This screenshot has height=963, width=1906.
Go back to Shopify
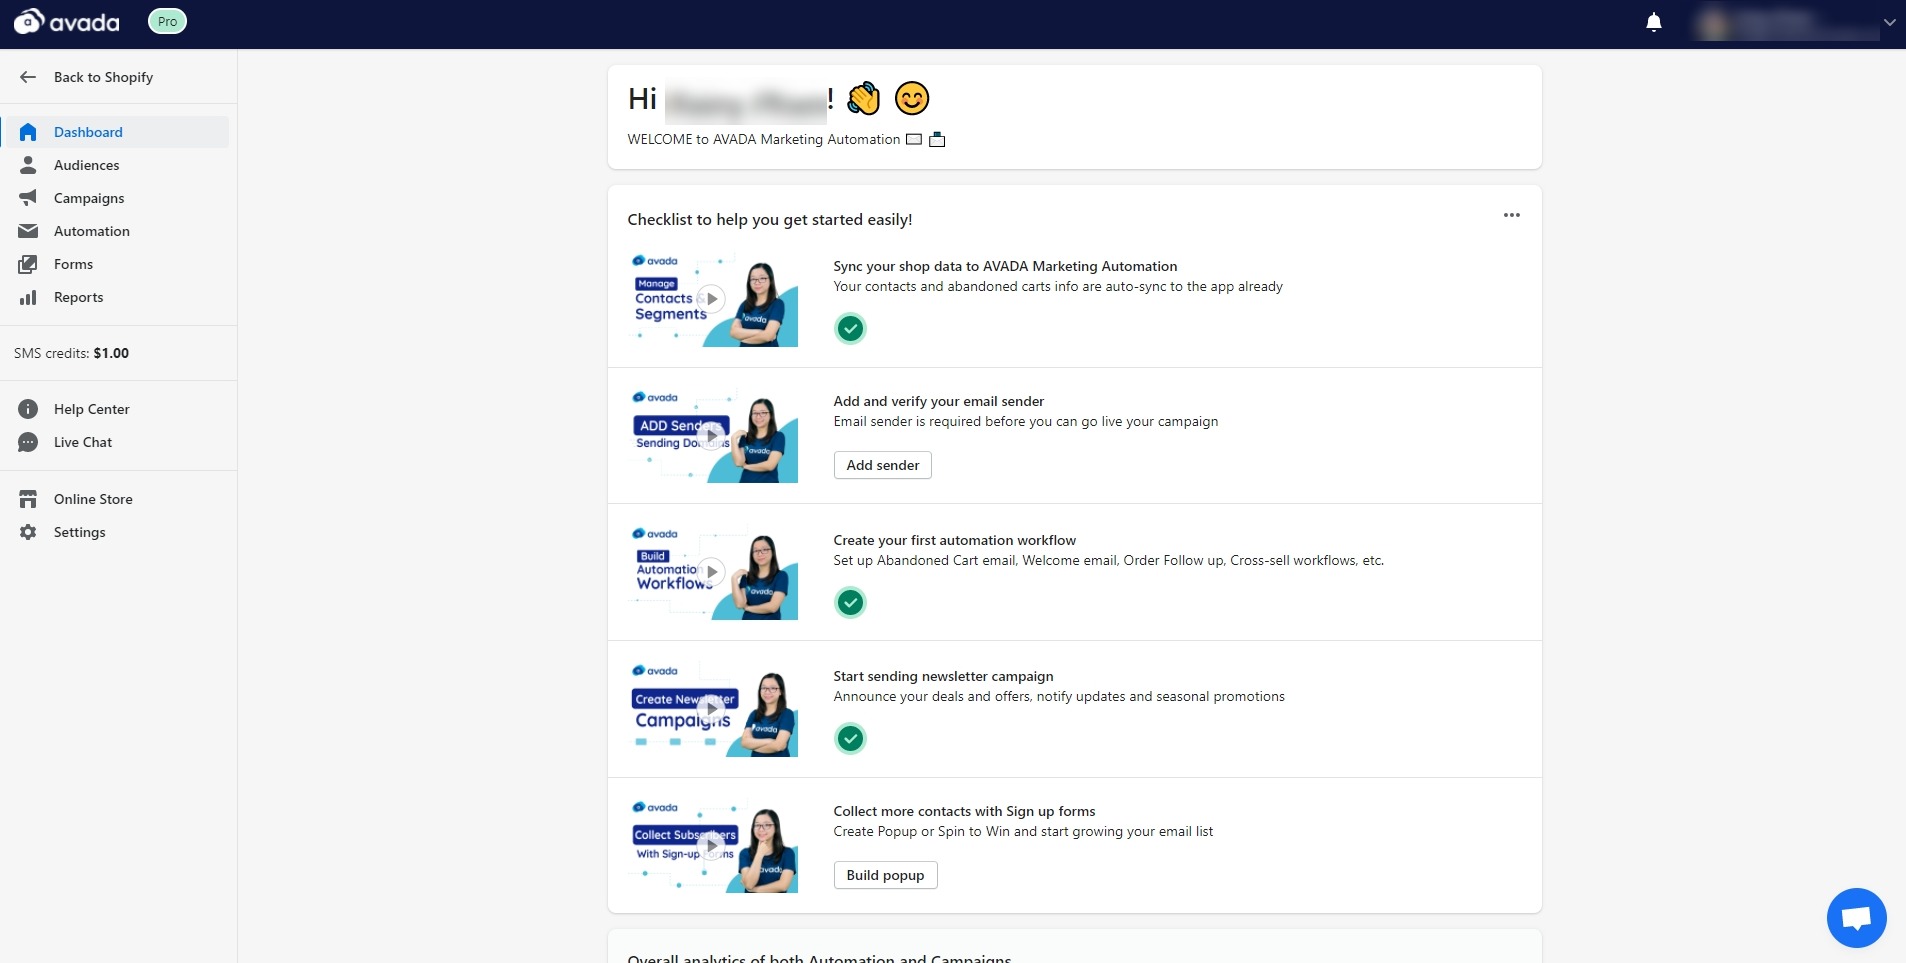tap(103, 77)
